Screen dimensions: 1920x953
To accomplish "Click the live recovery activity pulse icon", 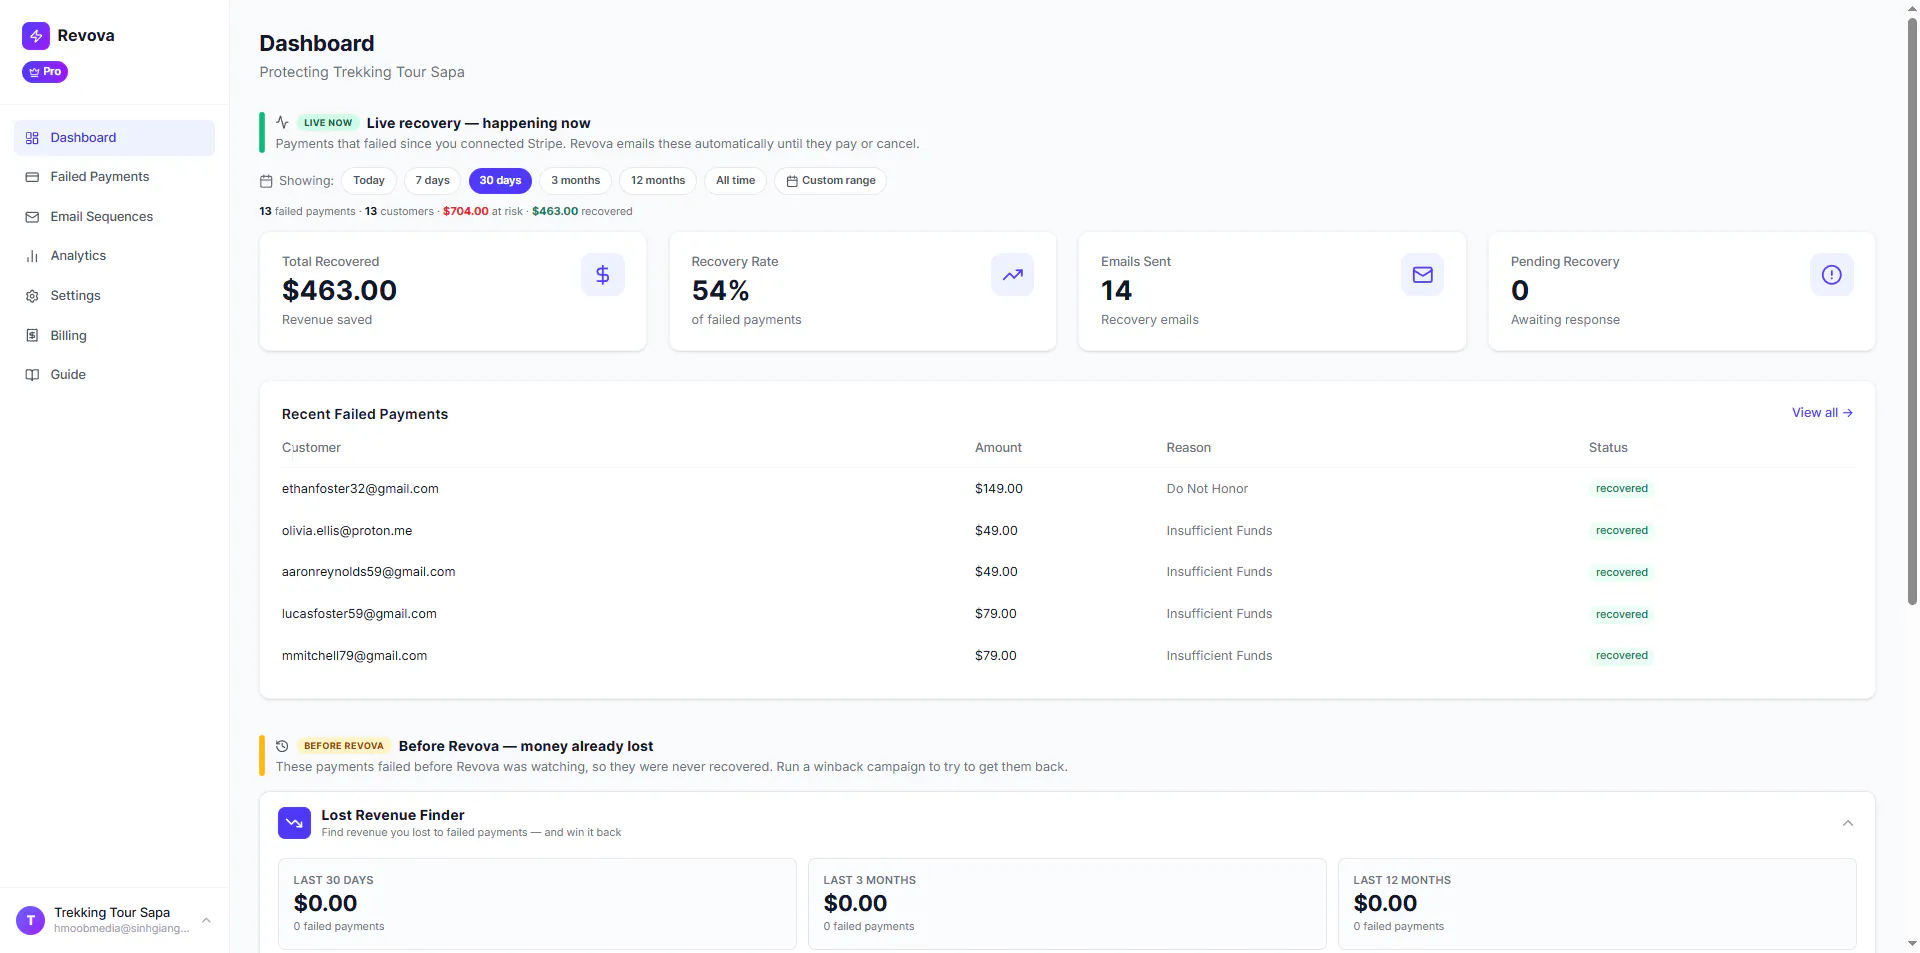I will tap(283, 123).
